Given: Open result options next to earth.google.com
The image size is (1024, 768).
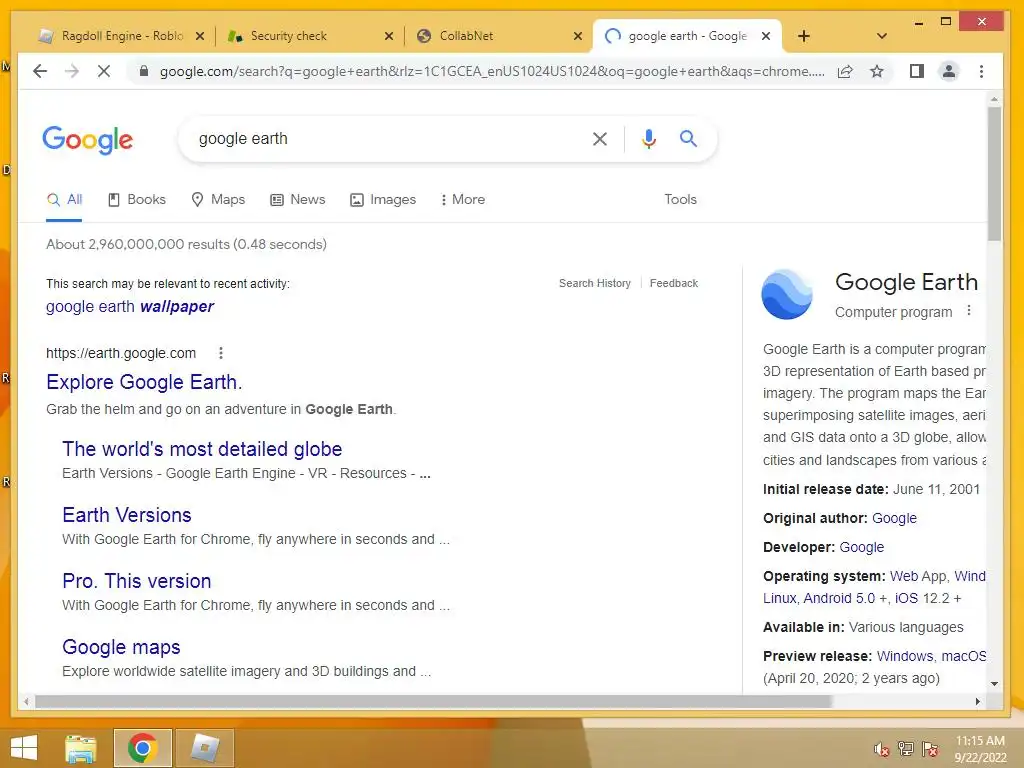Looking at the screenshot, I should coord(221,353).
